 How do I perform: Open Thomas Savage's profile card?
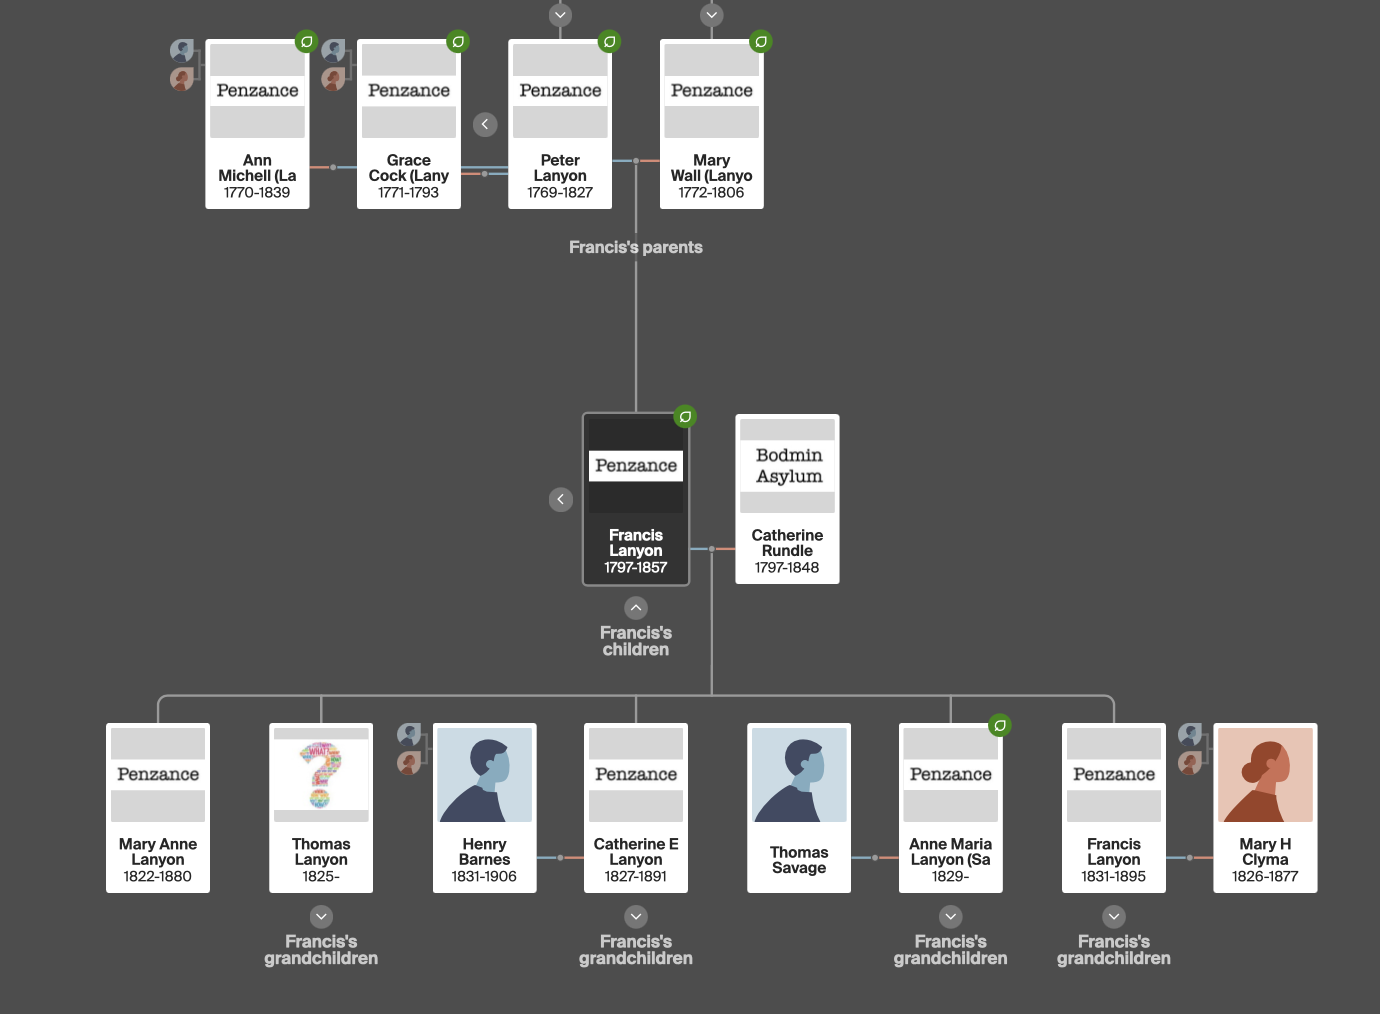tap(799, 808)
